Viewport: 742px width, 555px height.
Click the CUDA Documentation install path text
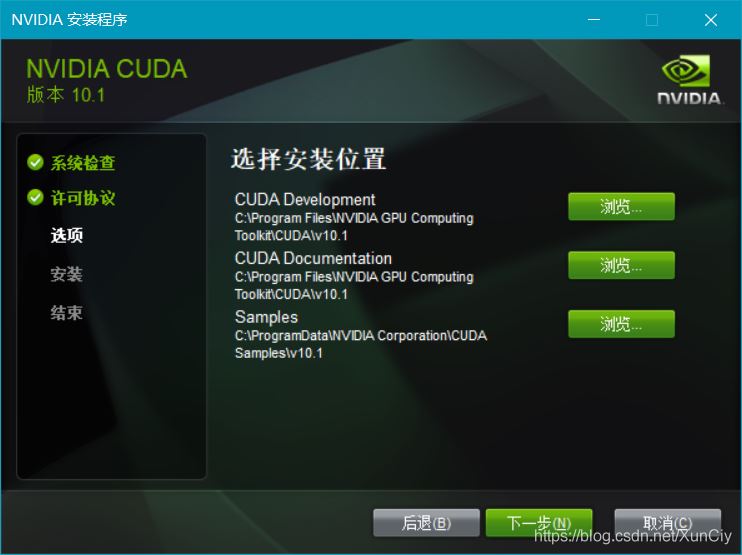pyautogui.click(x=354, y=285)
